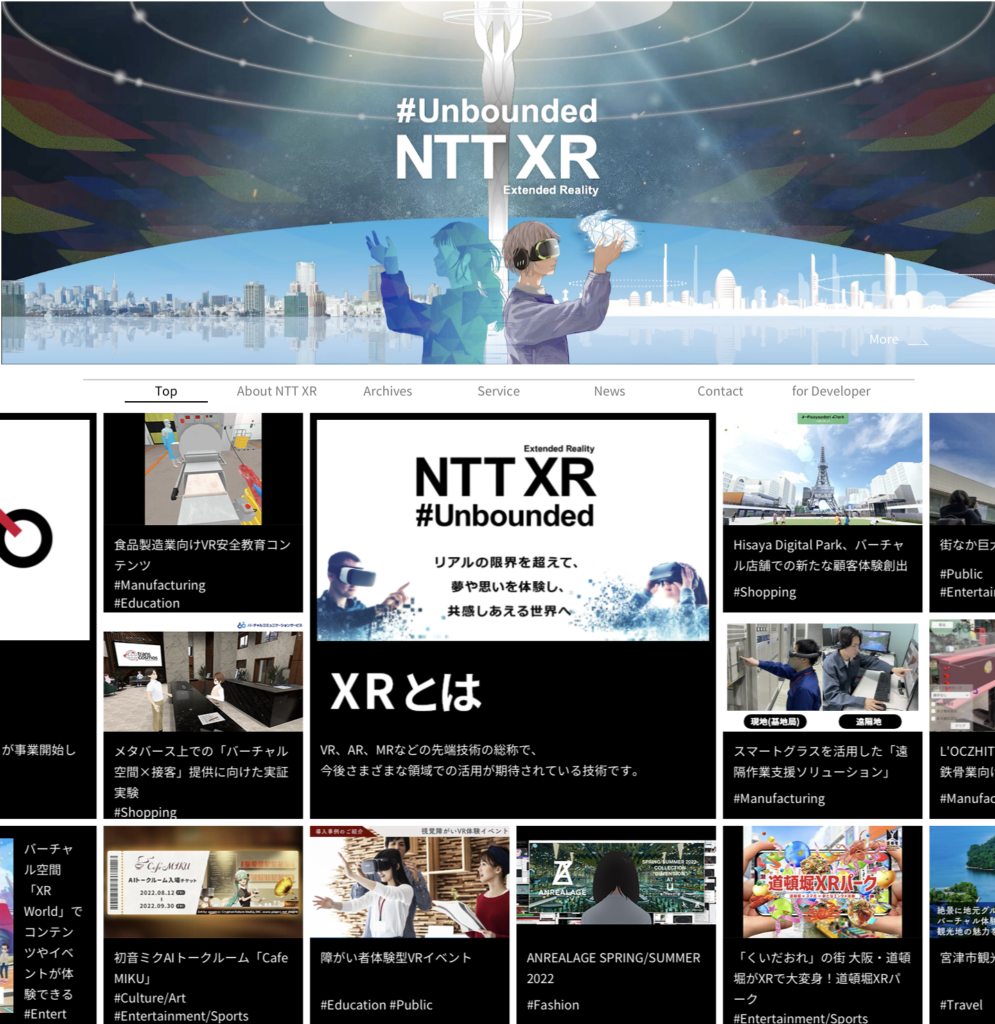Select the Top navigation tab
The image size is (995, 1024).
(x=166, y=391)
